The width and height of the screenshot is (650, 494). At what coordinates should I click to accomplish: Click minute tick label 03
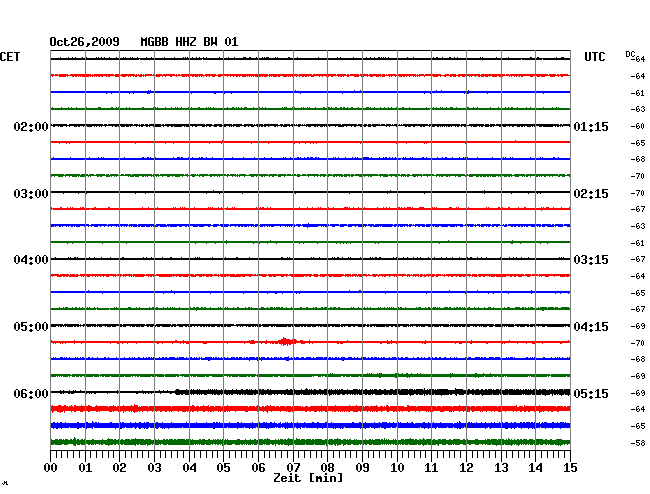(154, 468)
